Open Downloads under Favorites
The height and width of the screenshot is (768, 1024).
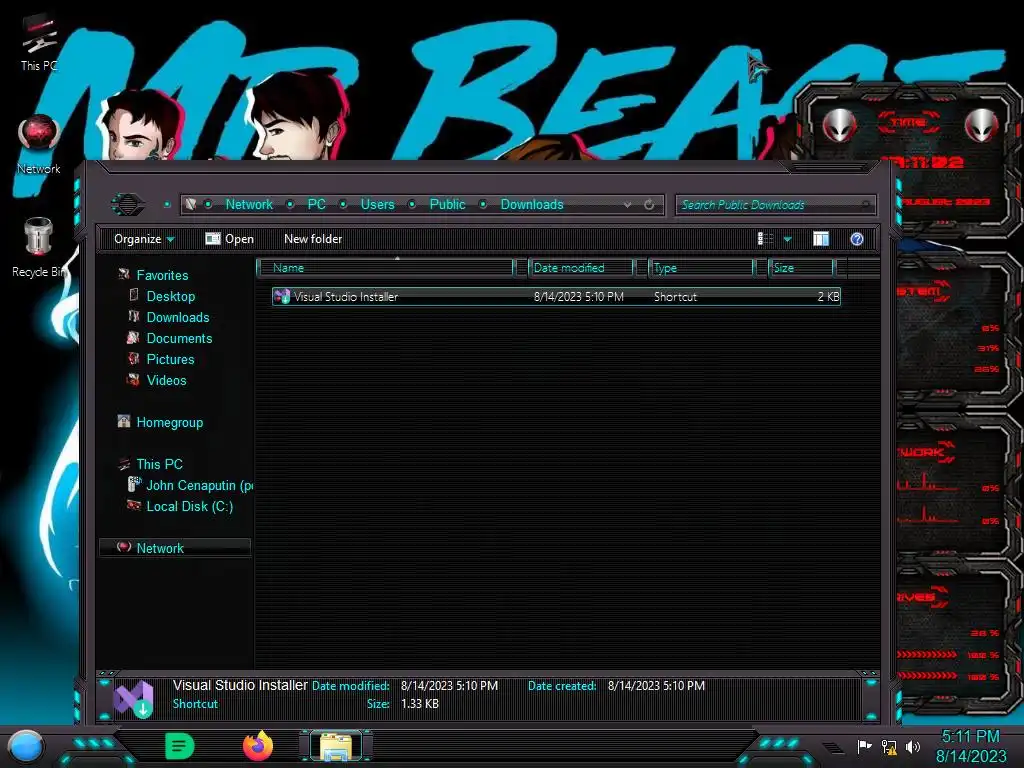point(178,317)
